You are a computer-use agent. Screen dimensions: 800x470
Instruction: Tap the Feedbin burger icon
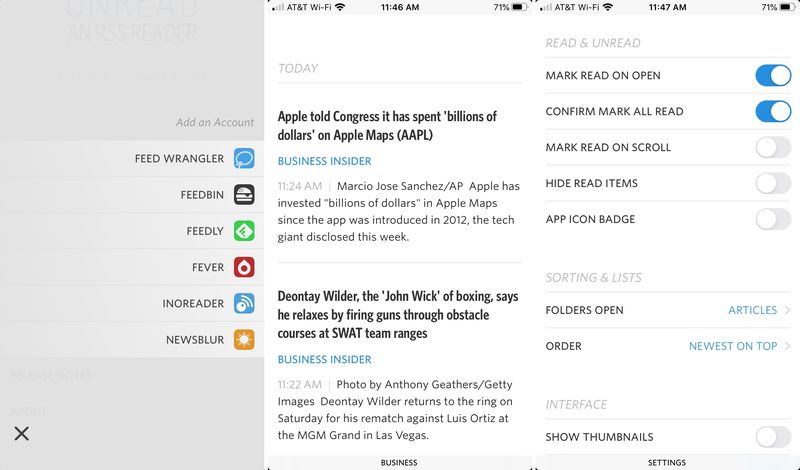click(x=244, y=194)
